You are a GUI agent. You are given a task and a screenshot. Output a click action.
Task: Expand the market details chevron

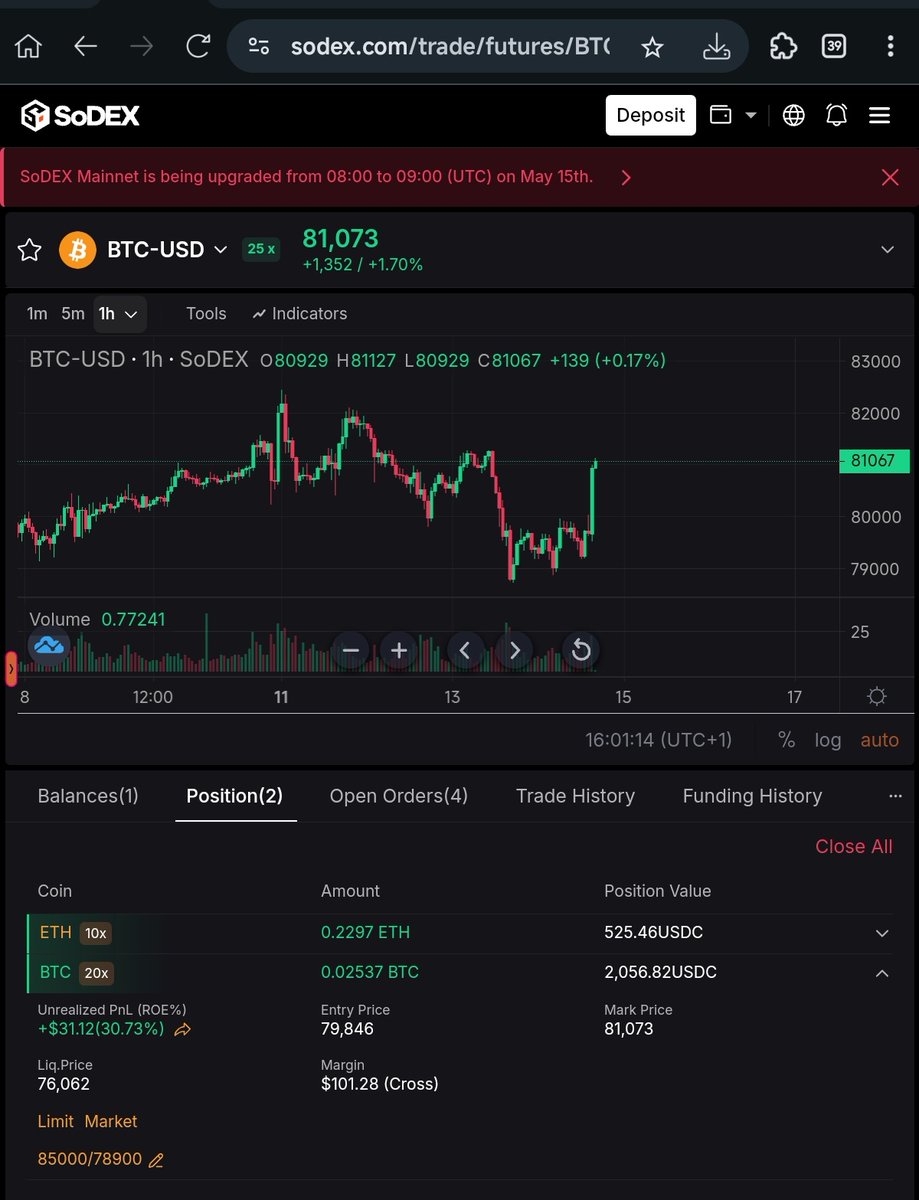(887, 250)
